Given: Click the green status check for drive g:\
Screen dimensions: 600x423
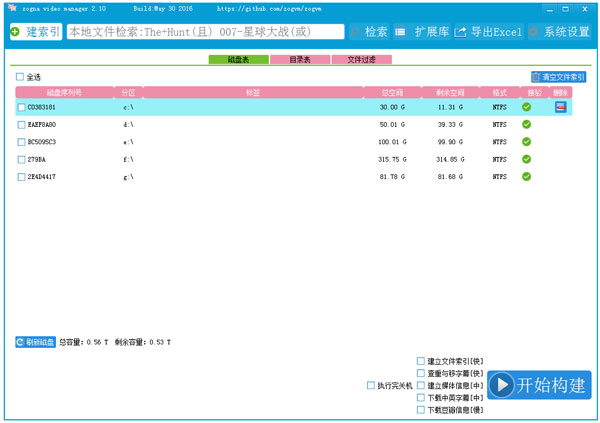Looking at the screenshot, I should [x=526, y=177].
